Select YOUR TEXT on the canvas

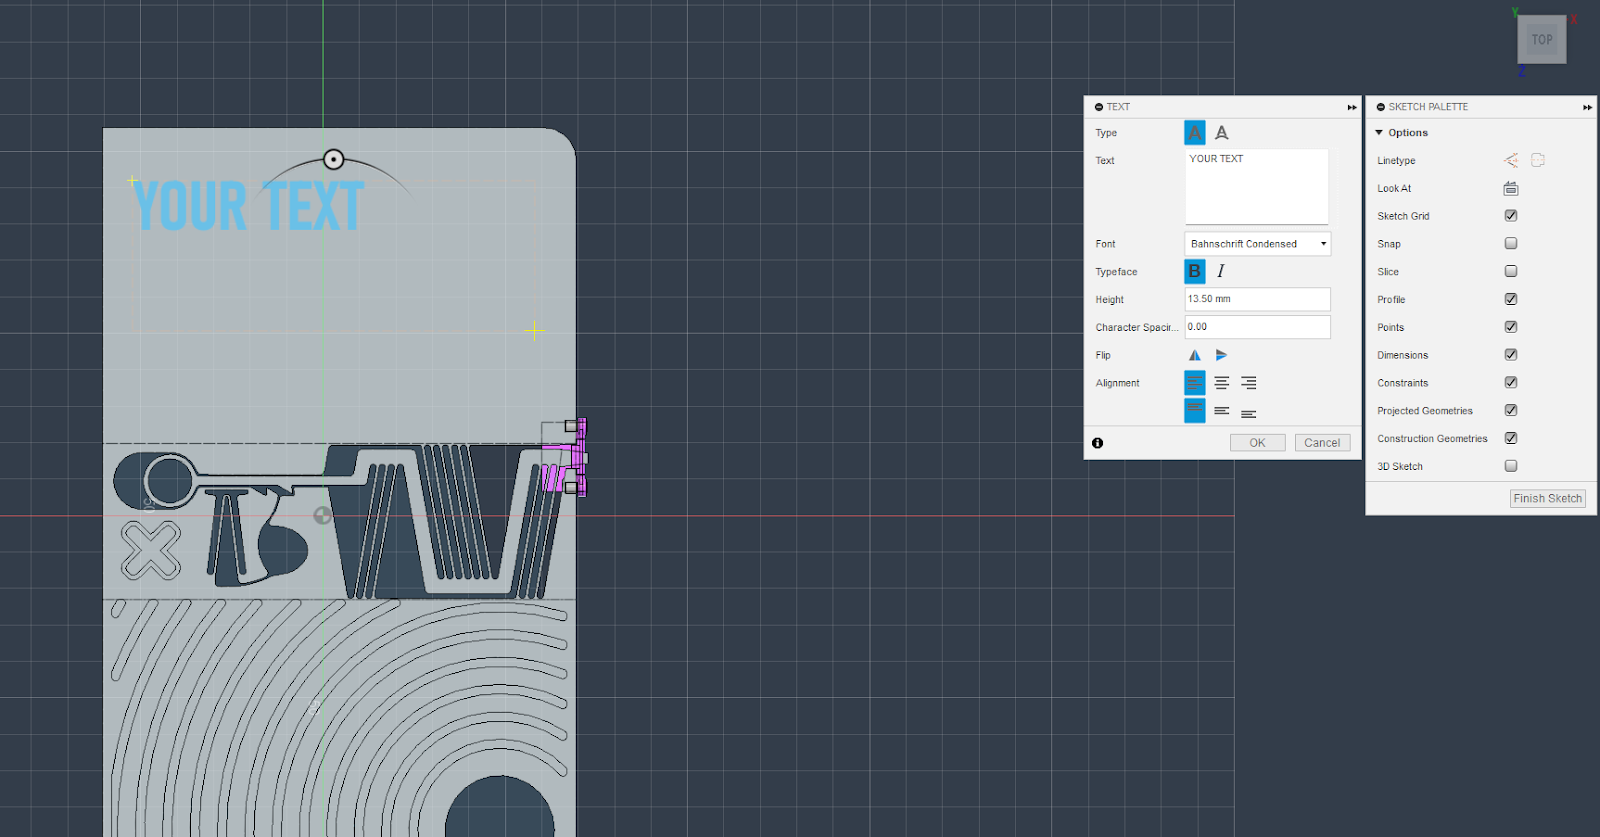pyautogui.click(x=248, y=205)
